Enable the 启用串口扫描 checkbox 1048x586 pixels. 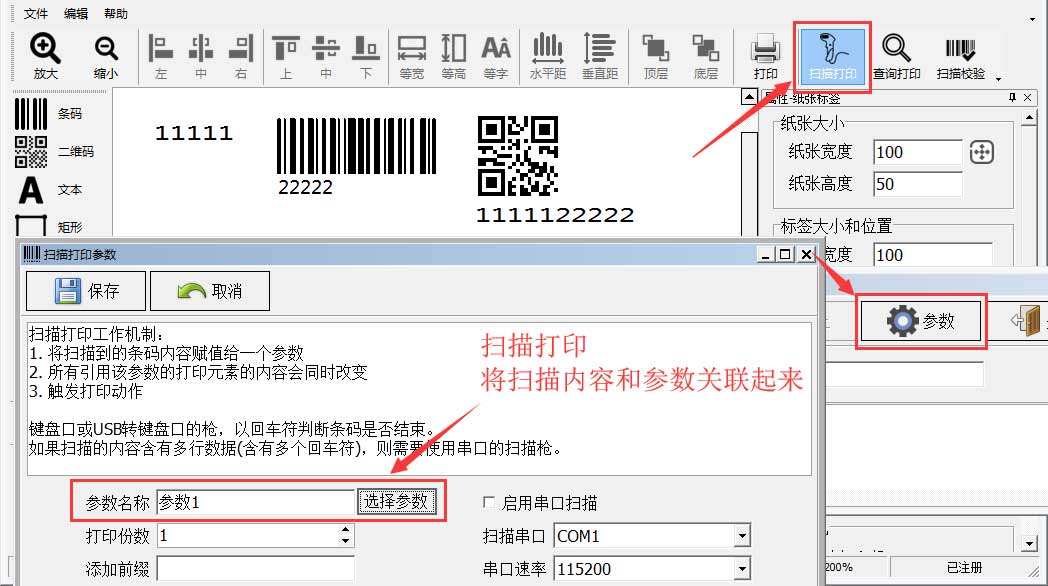pyautogui.click(x=489, y=503)
